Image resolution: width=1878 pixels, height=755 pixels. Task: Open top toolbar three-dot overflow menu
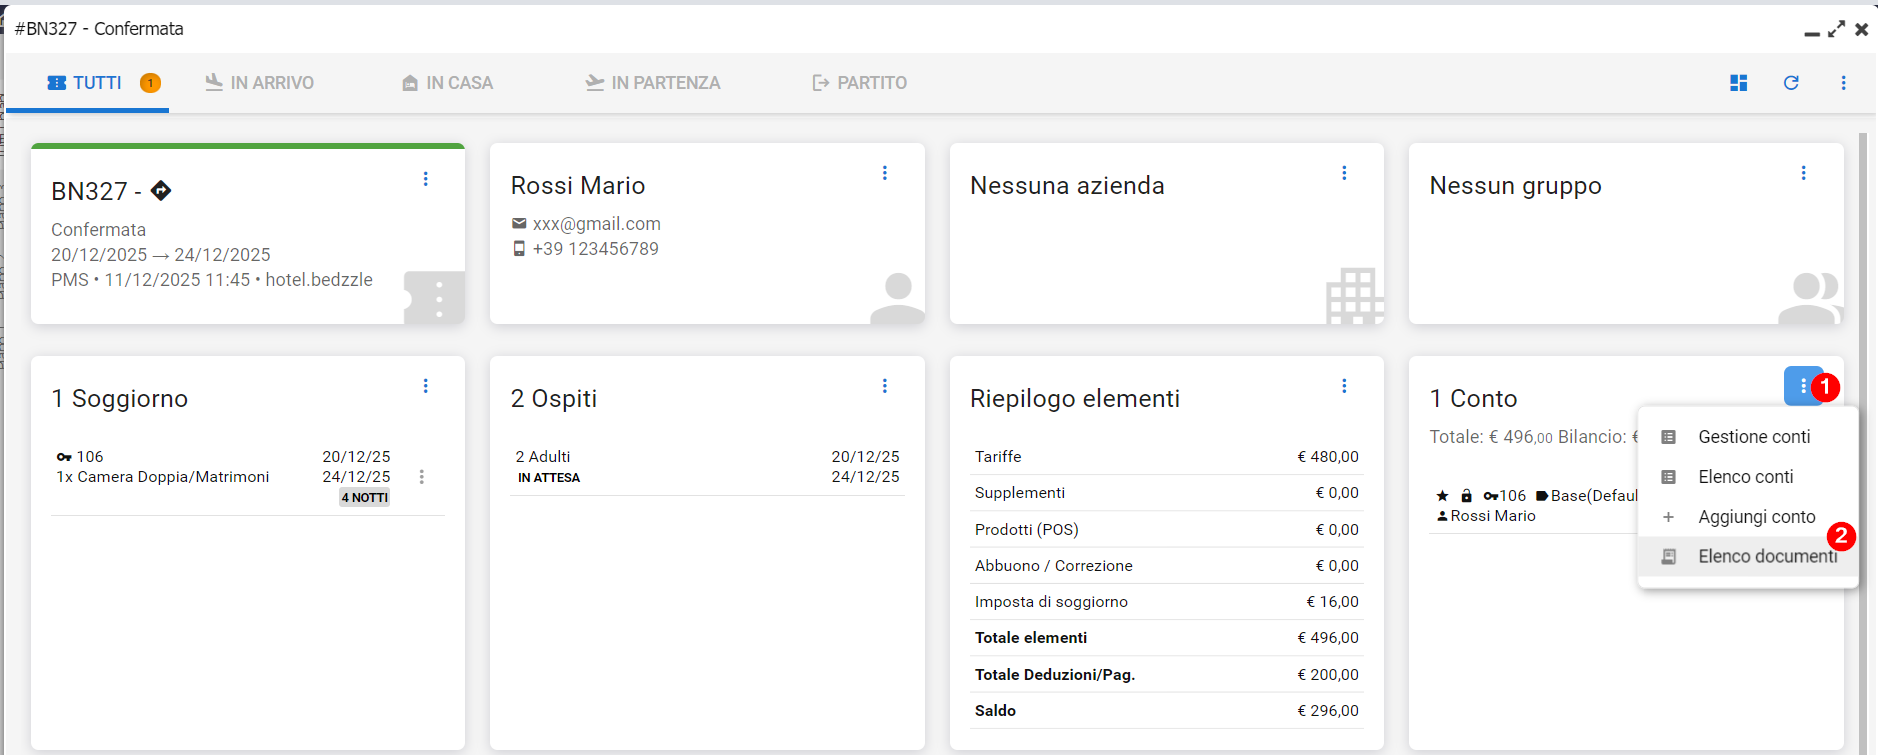coord(1843,83)
